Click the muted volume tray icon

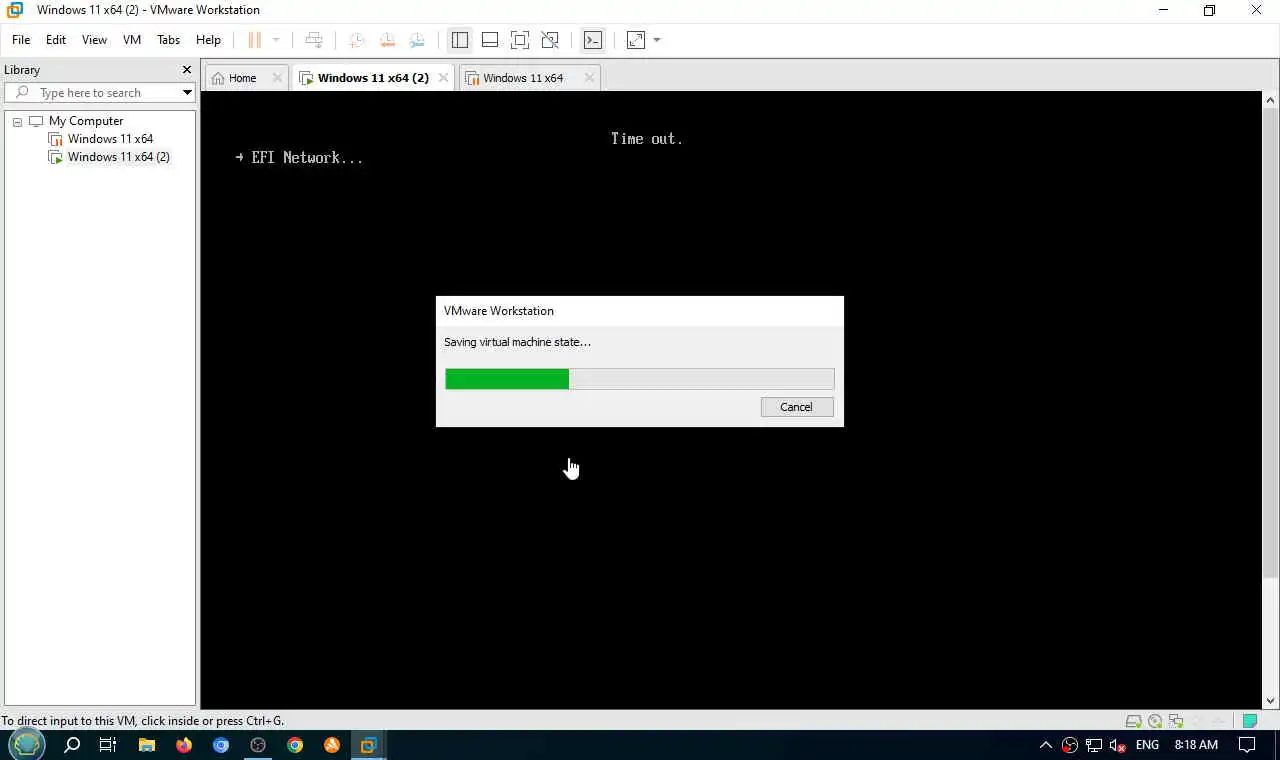coord(1118,745)
